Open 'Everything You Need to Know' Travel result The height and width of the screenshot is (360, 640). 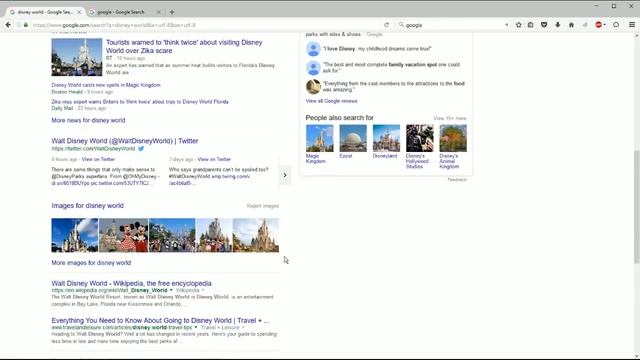(x=160, y=320)
